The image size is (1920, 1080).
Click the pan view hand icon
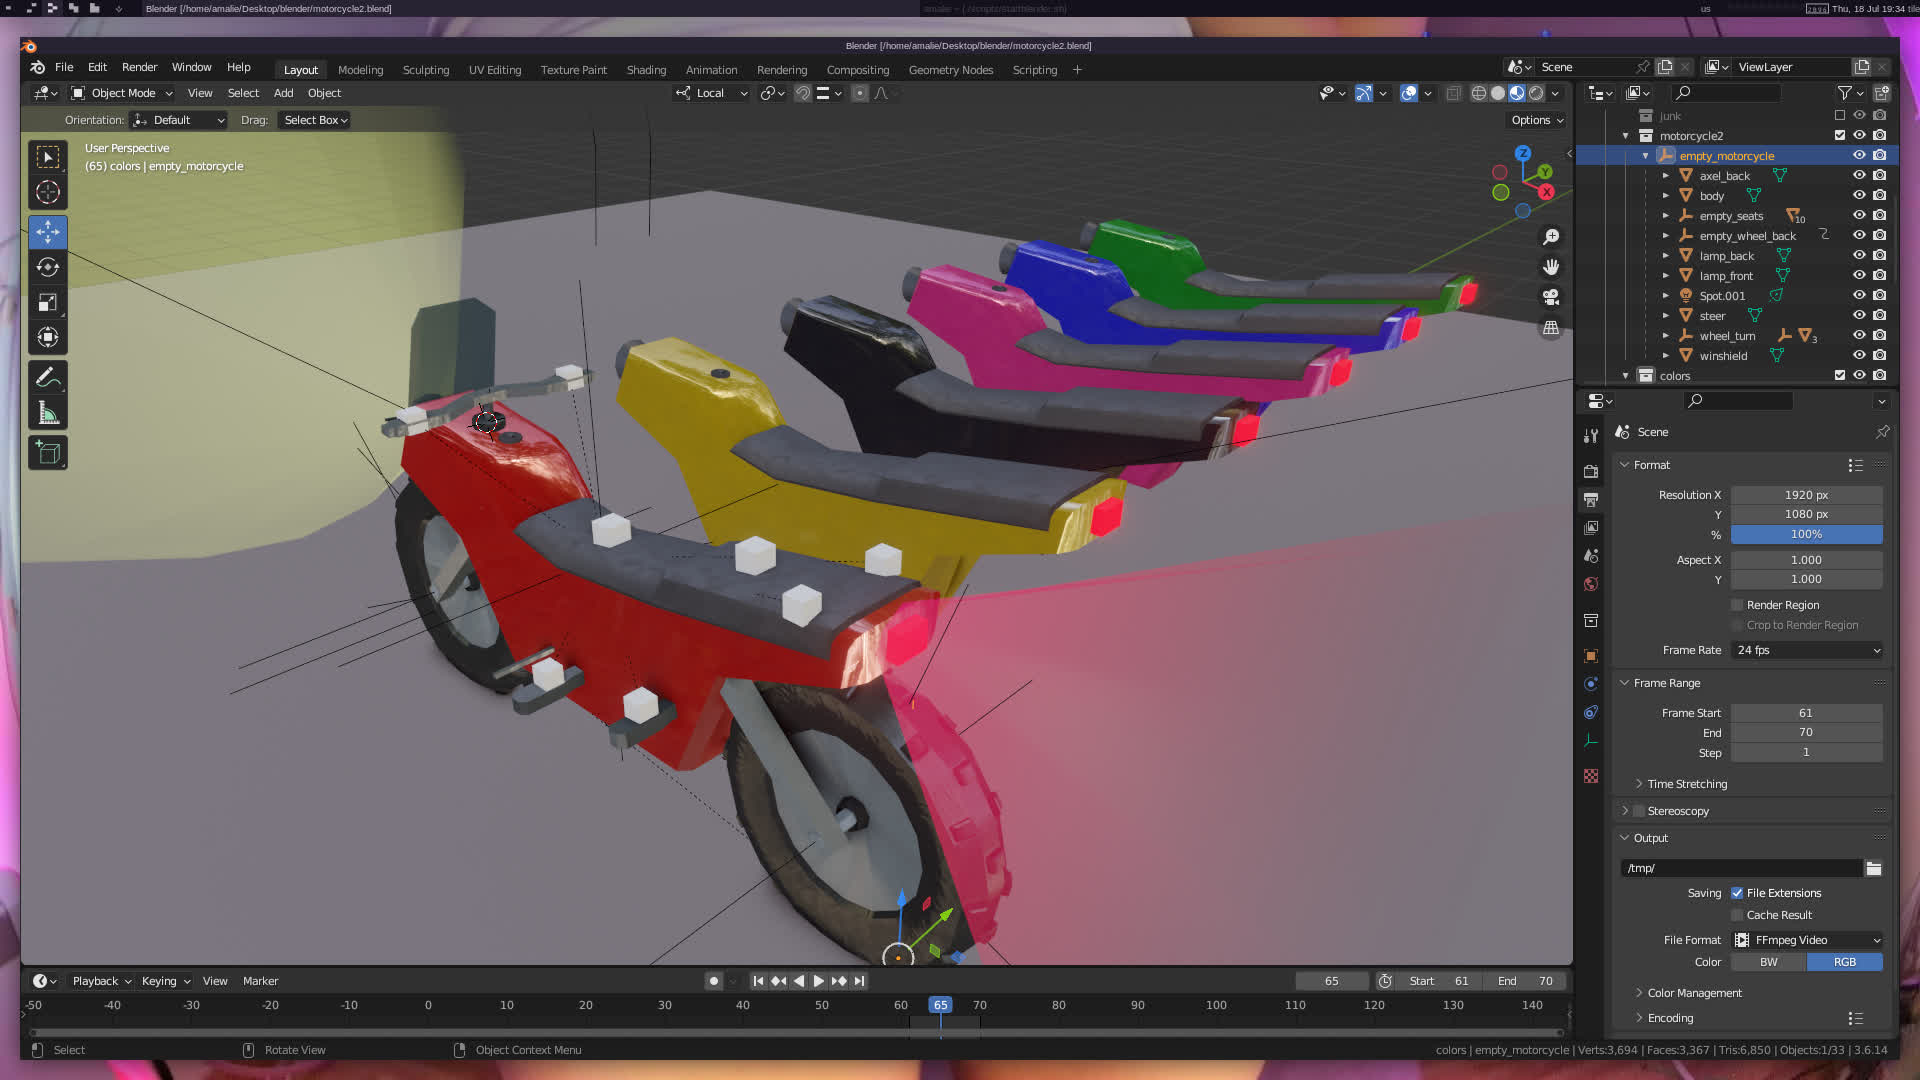[x=1551, y=267]
